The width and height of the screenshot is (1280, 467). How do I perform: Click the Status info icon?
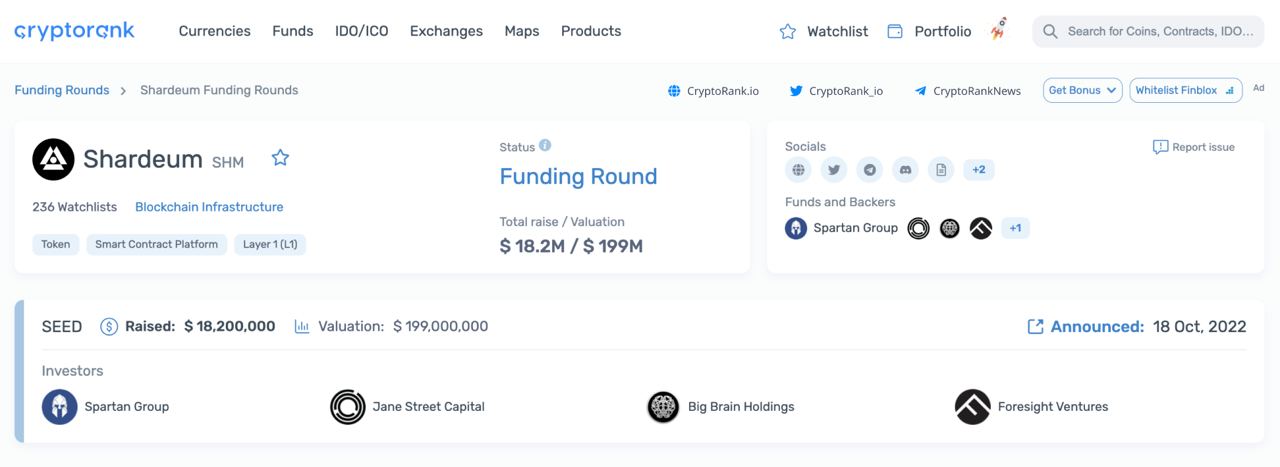pyautogui.click(x=545, y=146)
